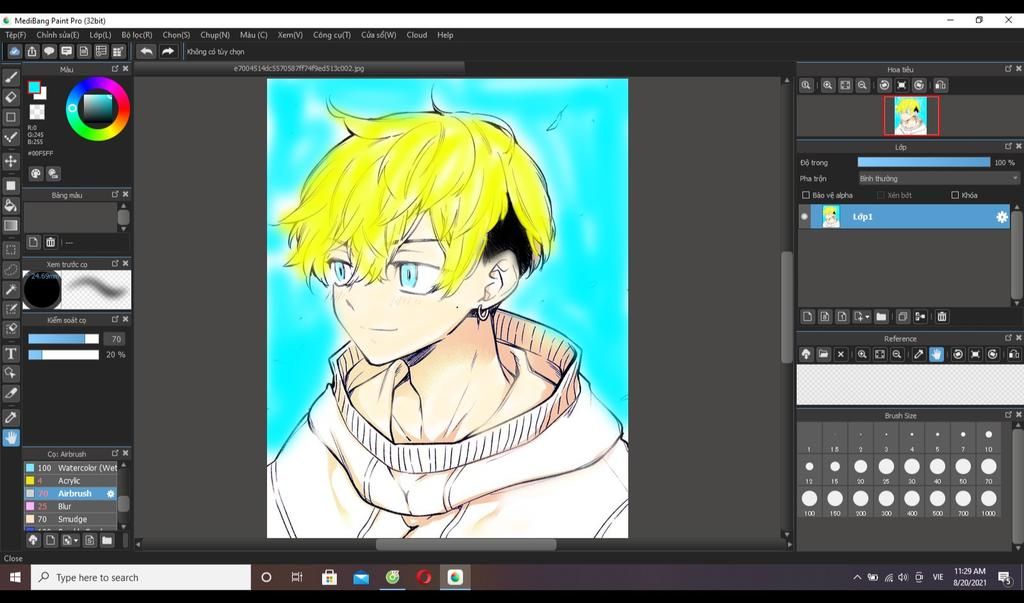Open the Cloud menu
Screen dimensions: 1024x603
point(417,35)
